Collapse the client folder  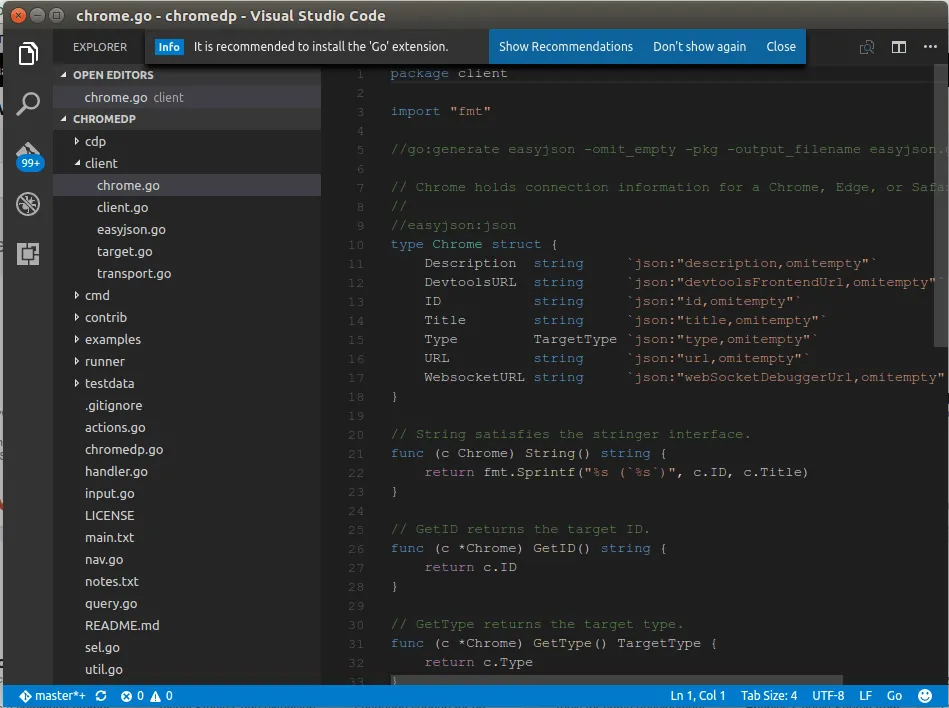100,163
